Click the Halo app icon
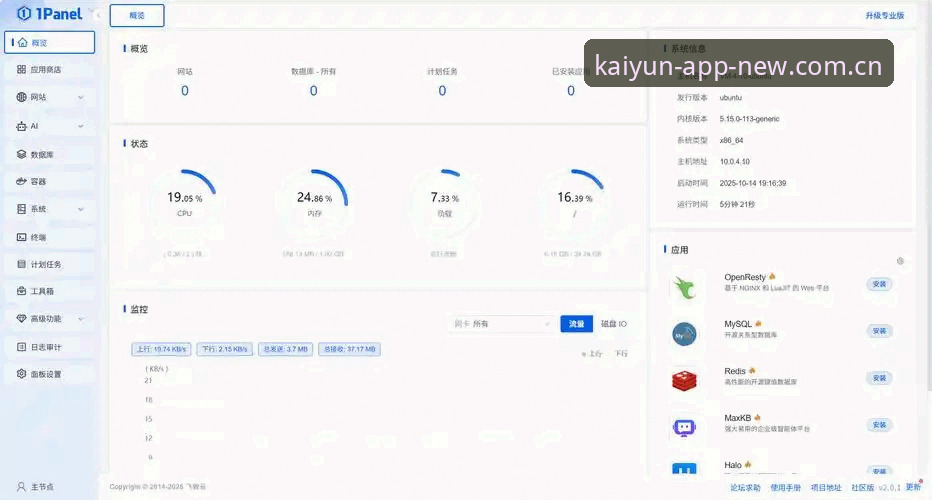Viewport: 932px width, 500px height. click(x=684, y=468)
